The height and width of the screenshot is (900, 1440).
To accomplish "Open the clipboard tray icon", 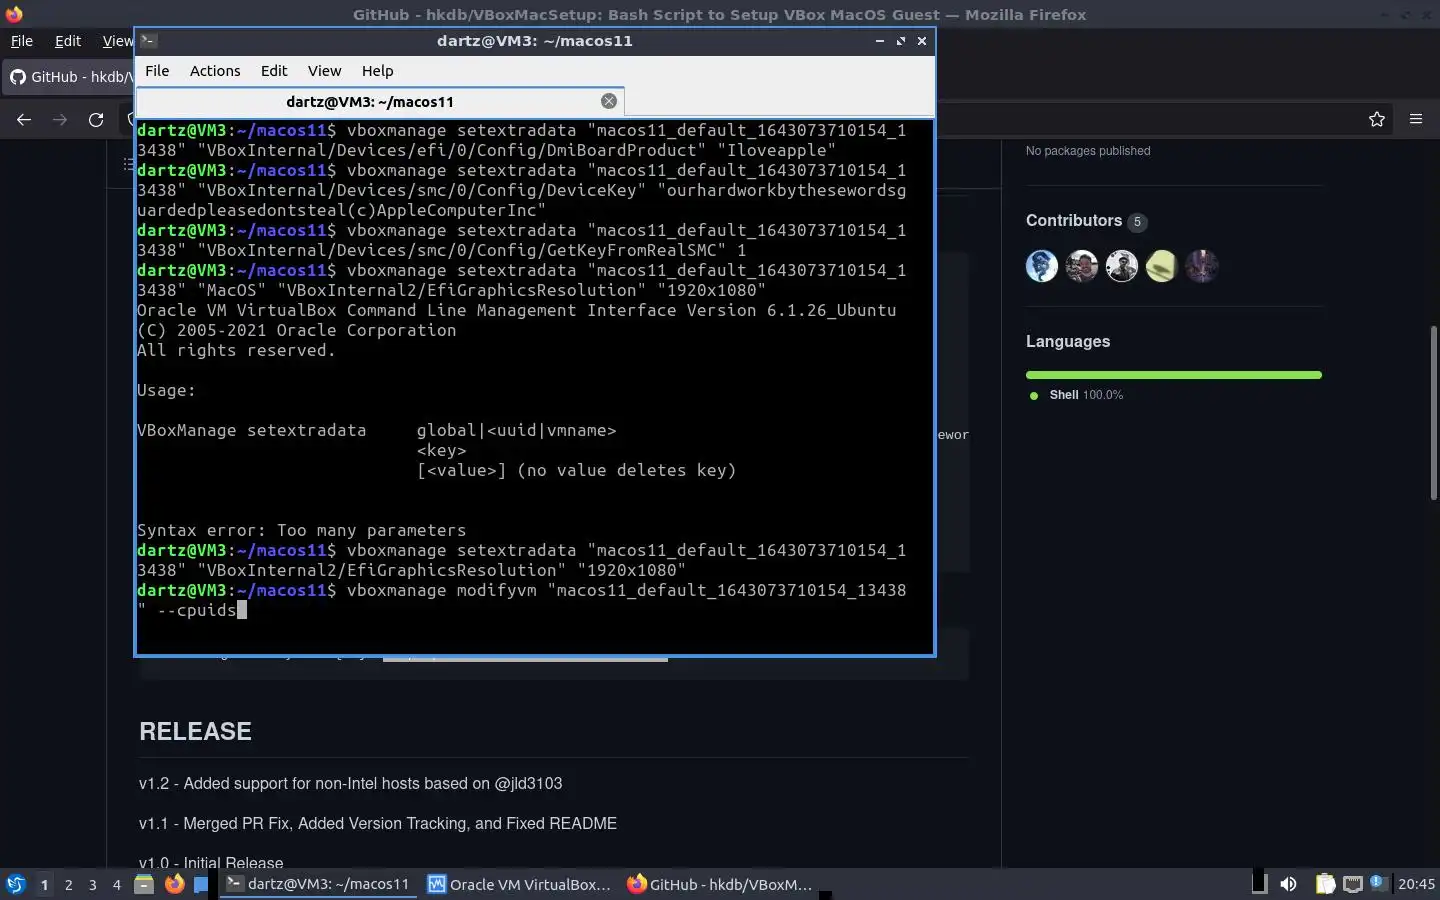I will pyautogui.click(x=1325, y=884).
